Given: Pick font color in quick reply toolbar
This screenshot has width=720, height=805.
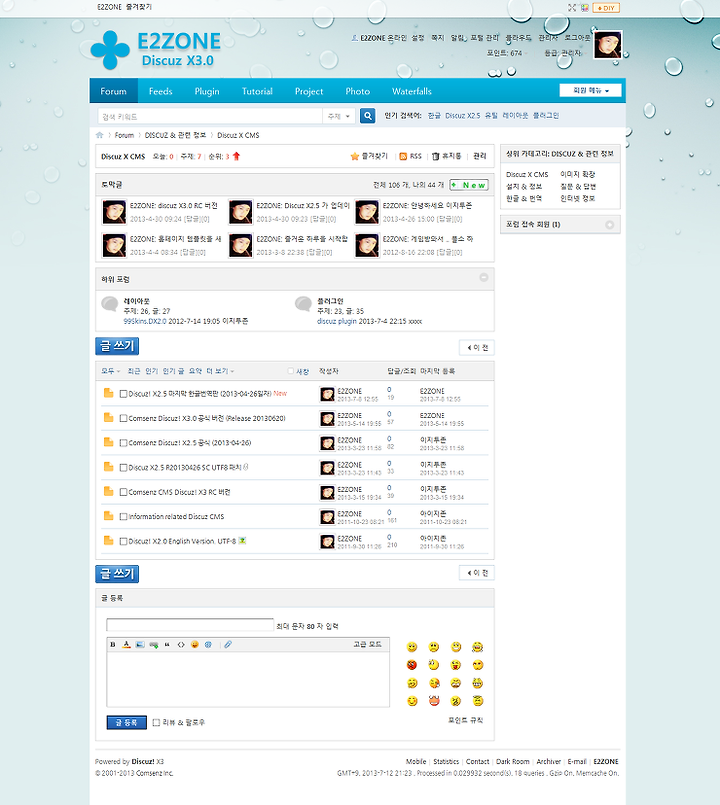Looking at the screenshot, I should pyautogui.click(x=126, y=644).
